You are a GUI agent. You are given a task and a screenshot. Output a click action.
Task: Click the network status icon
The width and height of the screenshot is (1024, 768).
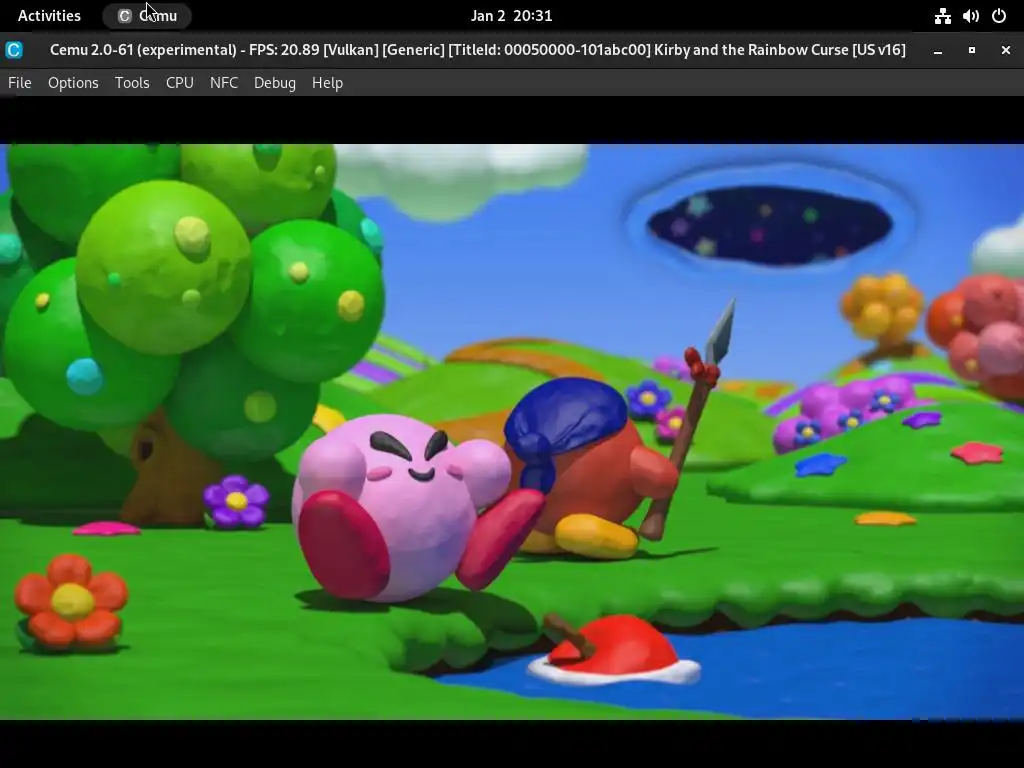[x=942, y=16]
